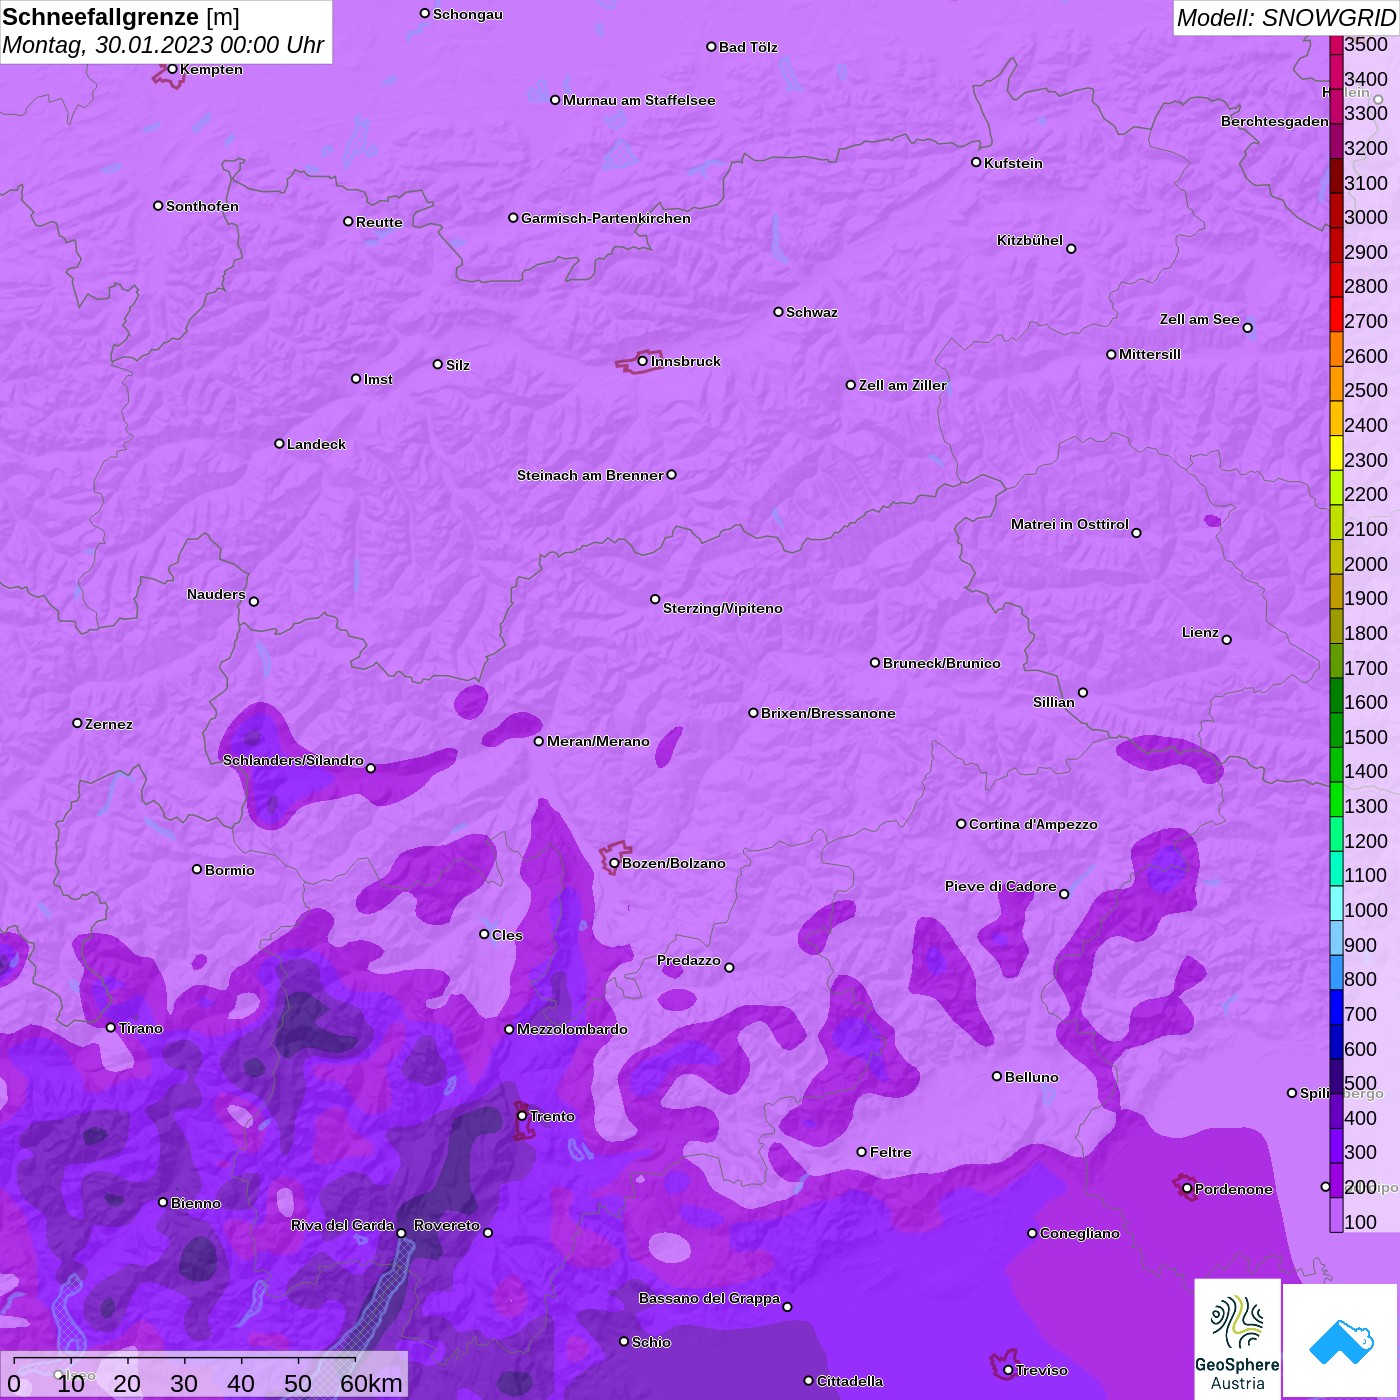The width and height of the screenshot is (1400, 1400).
Task: Click the 700 m blue legend color
Action: click(1336, 1007)
